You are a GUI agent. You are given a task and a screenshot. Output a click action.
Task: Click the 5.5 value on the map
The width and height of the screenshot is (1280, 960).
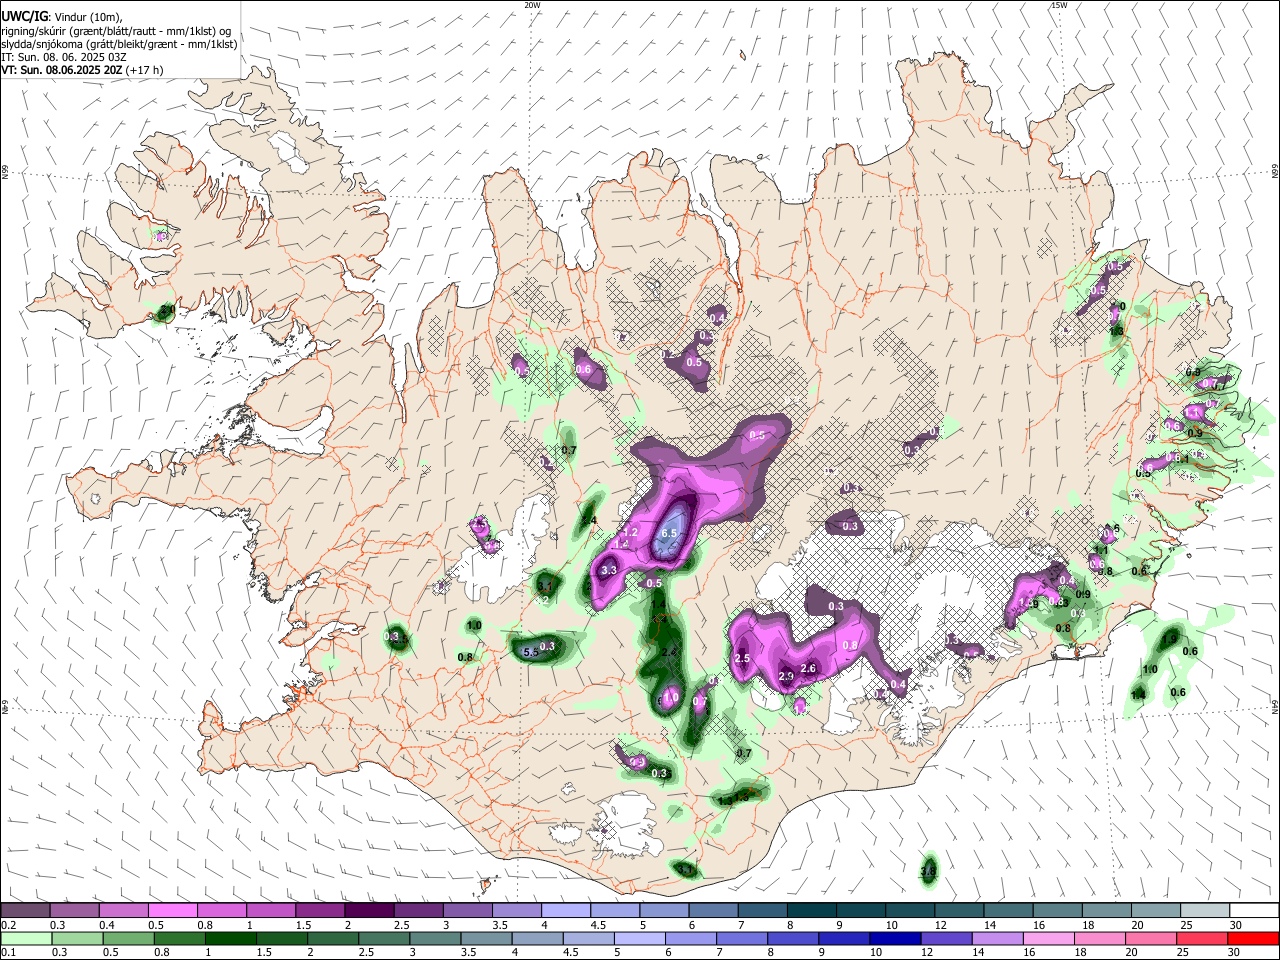pos(530,652)
